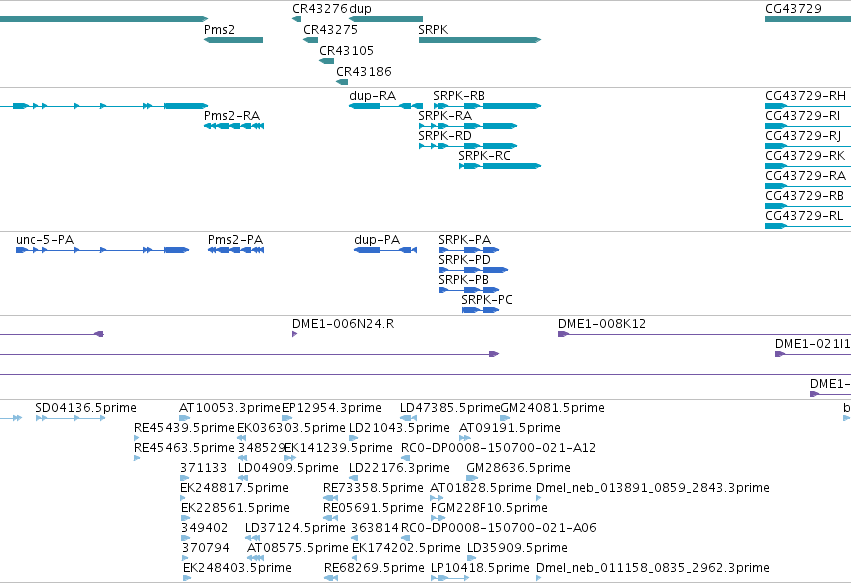Select the LD37124.5prime EST label

tap(295, 528)
